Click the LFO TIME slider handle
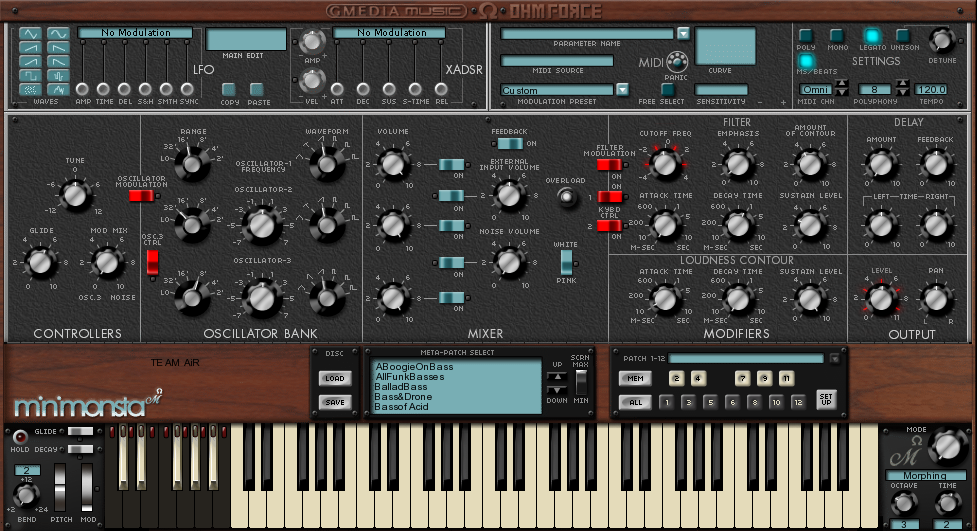977x531 pixels. pos(103,89)
